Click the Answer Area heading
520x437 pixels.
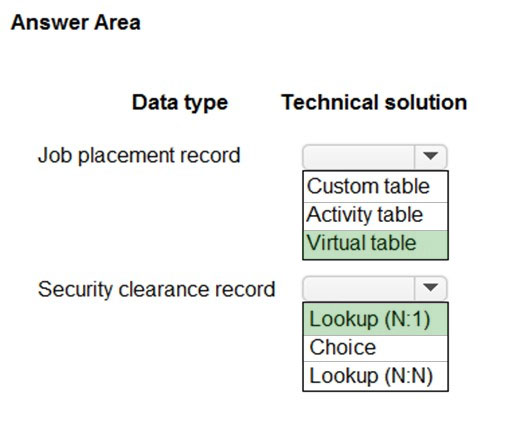click(x=76, y=23)
